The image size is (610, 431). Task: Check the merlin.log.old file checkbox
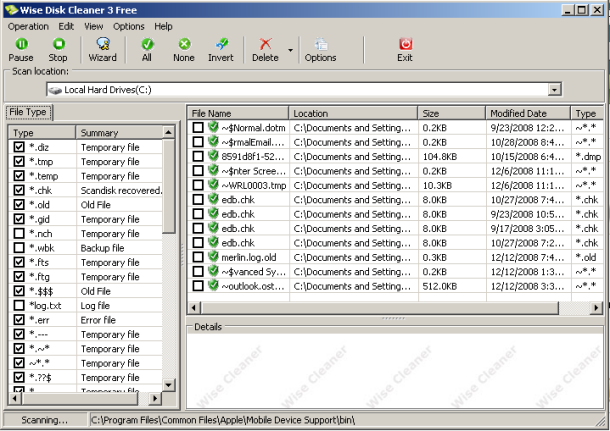(198, 257)
